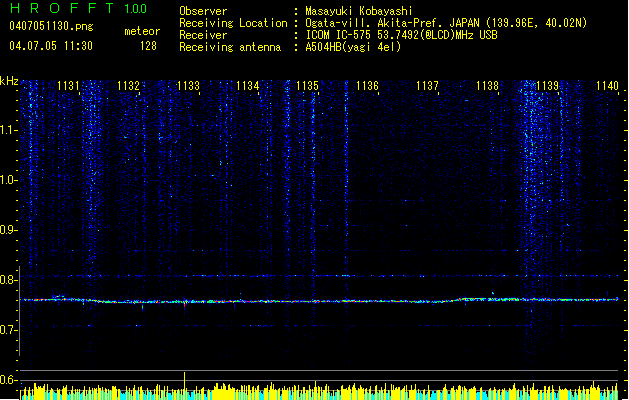Select the 1137 time marker

tap(427, 87)
